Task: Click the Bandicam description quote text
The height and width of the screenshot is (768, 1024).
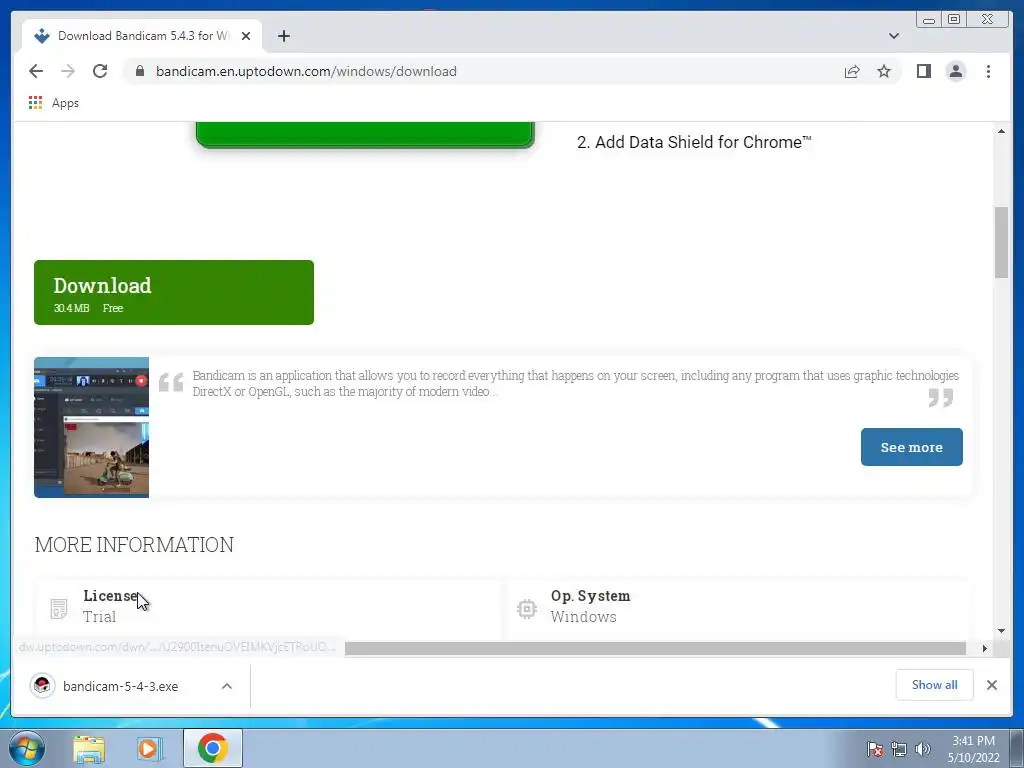Action: click(575, 383)
